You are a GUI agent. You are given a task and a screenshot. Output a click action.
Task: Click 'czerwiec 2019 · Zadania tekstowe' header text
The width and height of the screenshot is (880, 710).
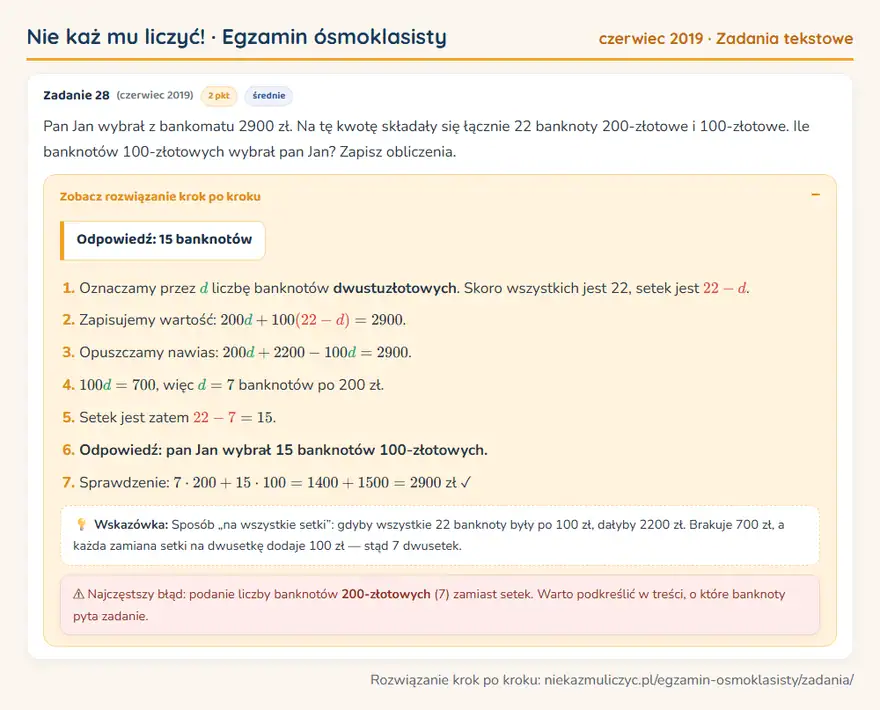point(726,38)
